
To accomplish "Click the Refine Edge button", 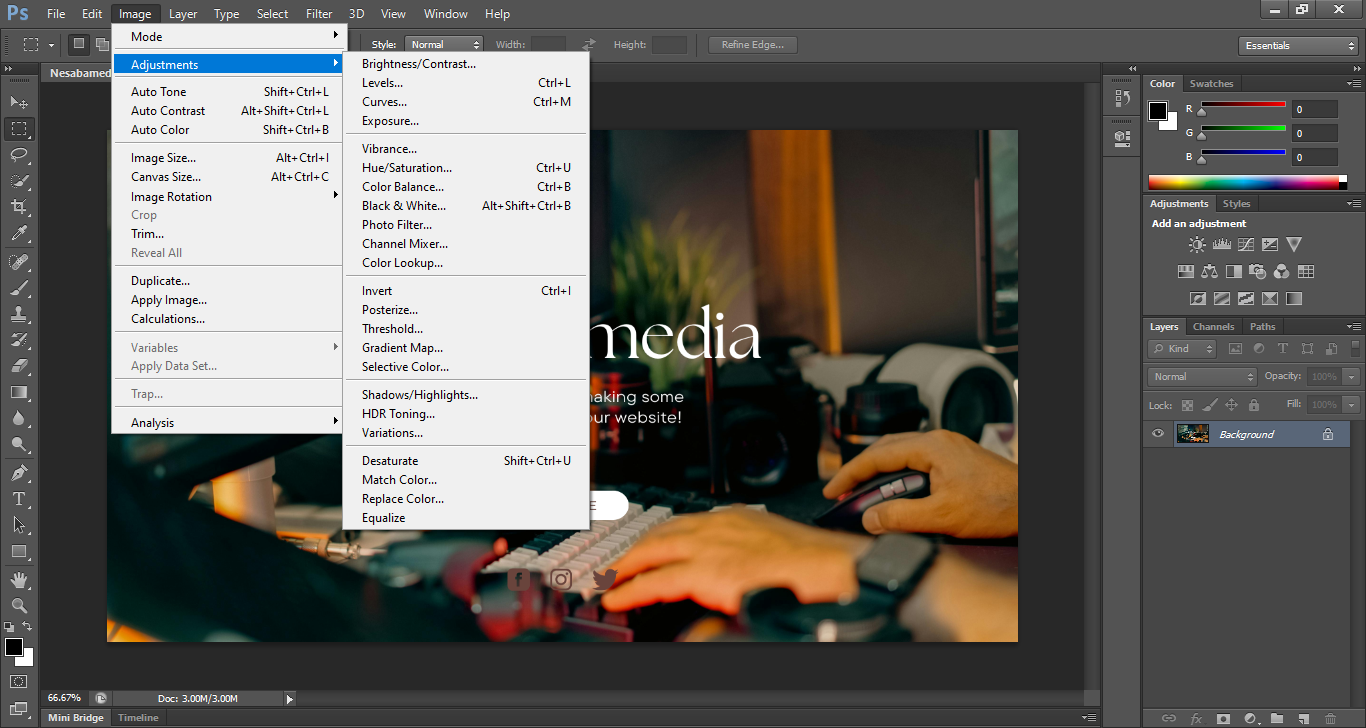I will point(752,45).
